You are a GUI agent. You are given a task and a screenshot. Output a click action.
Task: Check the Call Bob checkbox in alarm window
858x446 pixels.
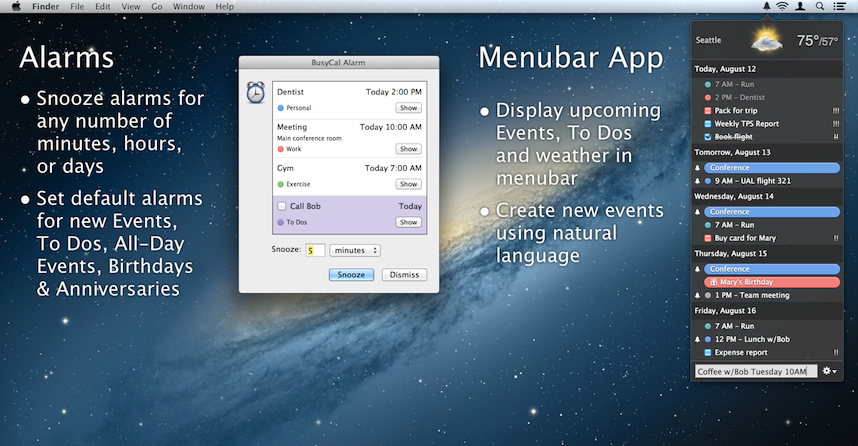point(282,206)
